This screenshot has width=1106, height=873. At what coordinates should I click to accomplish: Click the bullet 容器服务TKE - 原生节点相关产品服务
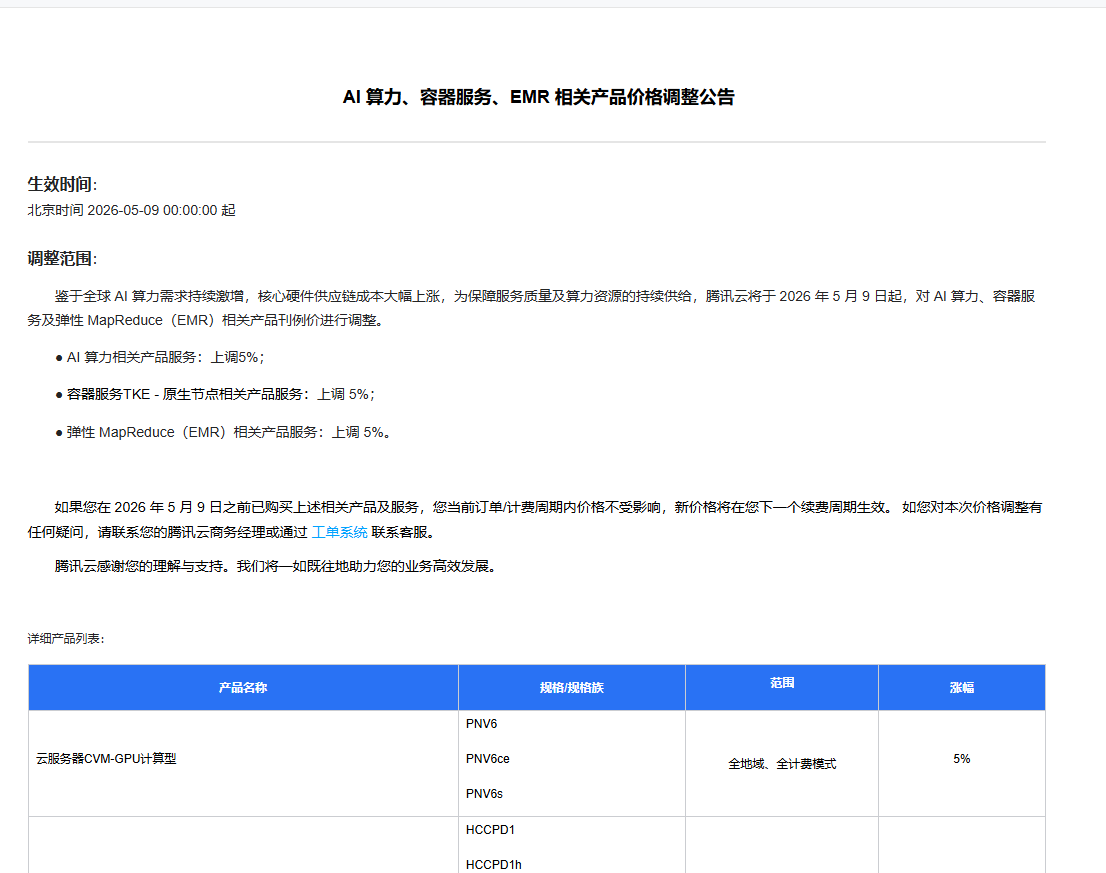point(215,394)
